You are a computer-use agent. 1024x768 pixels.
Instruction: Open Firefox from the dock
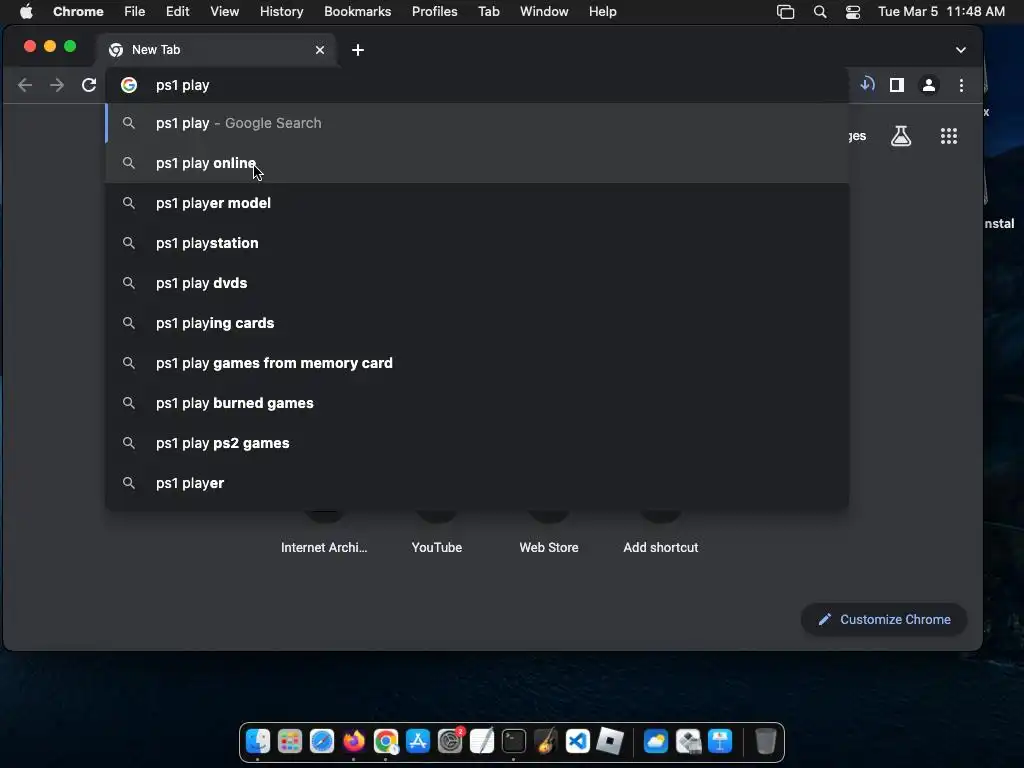[354, 741]
